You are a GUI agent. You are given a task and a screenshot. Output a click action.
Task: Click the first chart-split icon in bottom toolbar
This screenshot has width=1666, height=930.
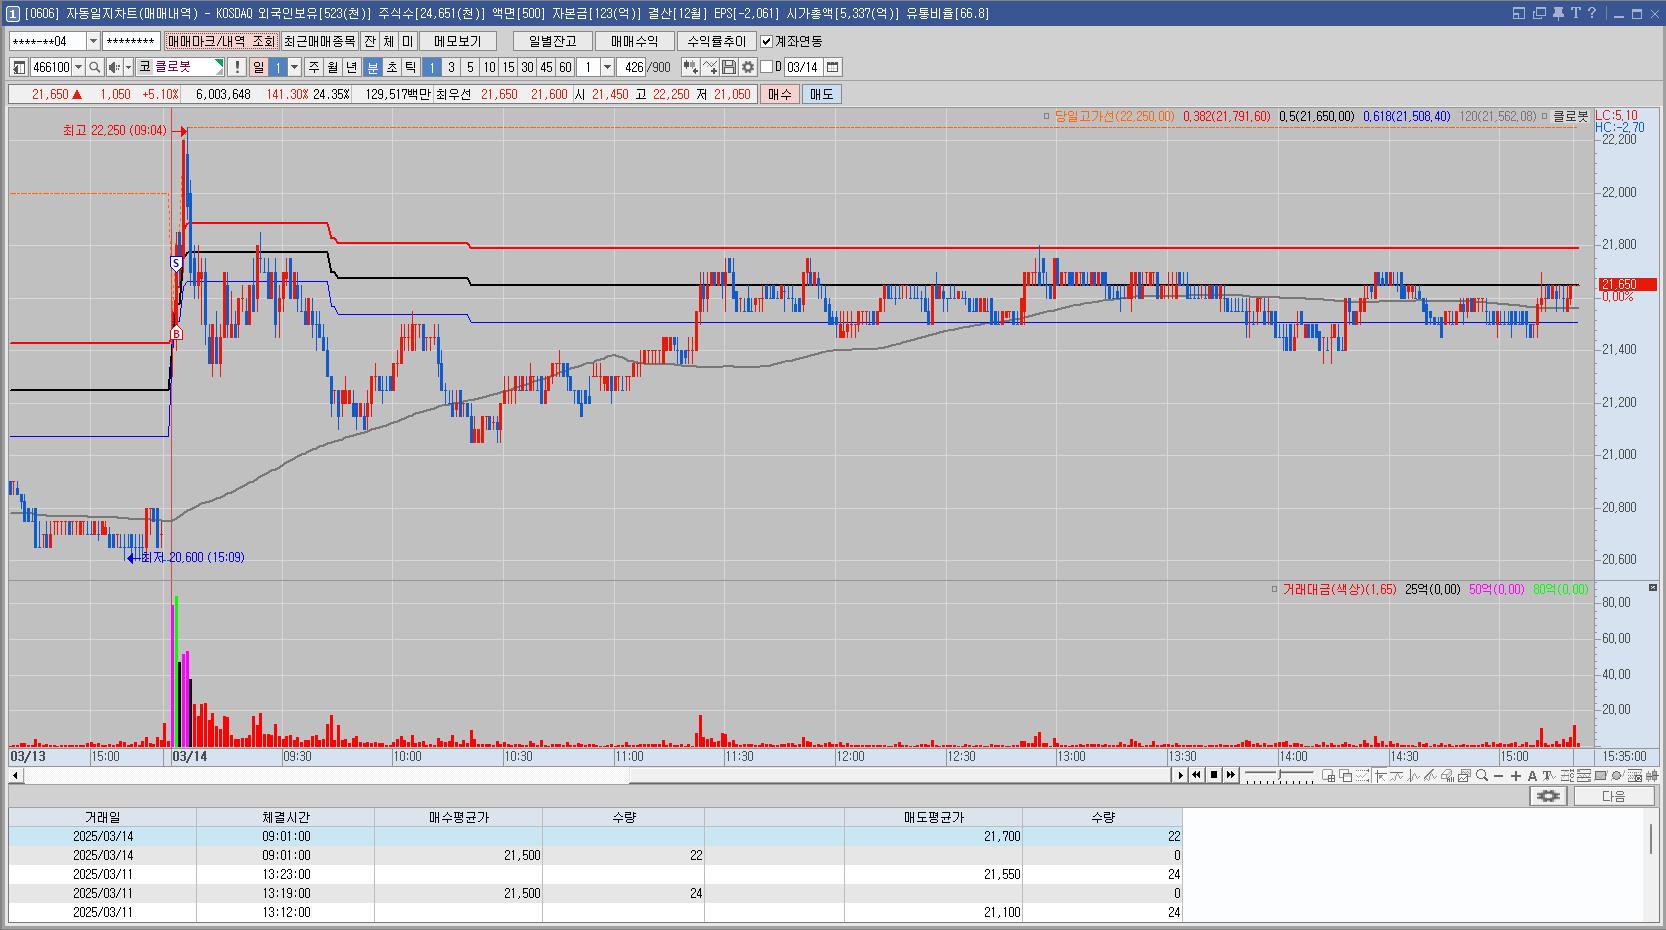tap(1329, 775)
